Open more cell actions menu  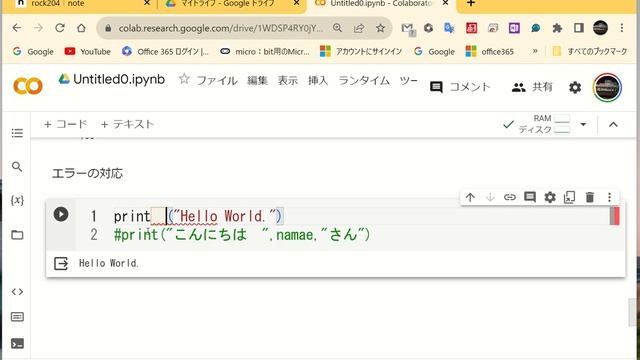click(x=609, y=198)
